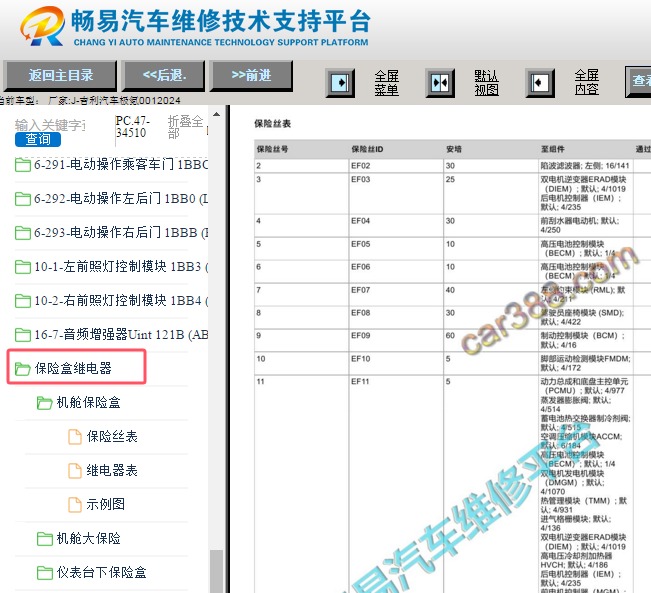
Task: Go back with the <<后退 button
Action: click(164, 76)
